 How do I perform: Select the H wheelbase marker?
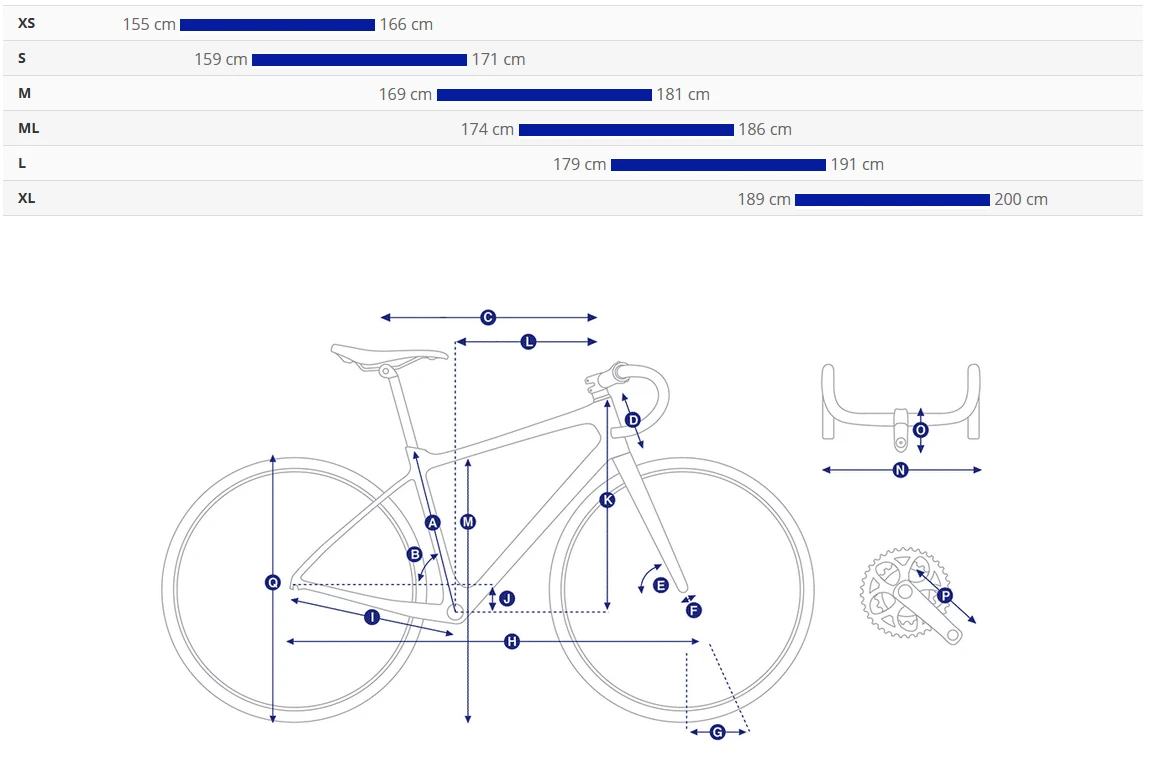[511, 642]
